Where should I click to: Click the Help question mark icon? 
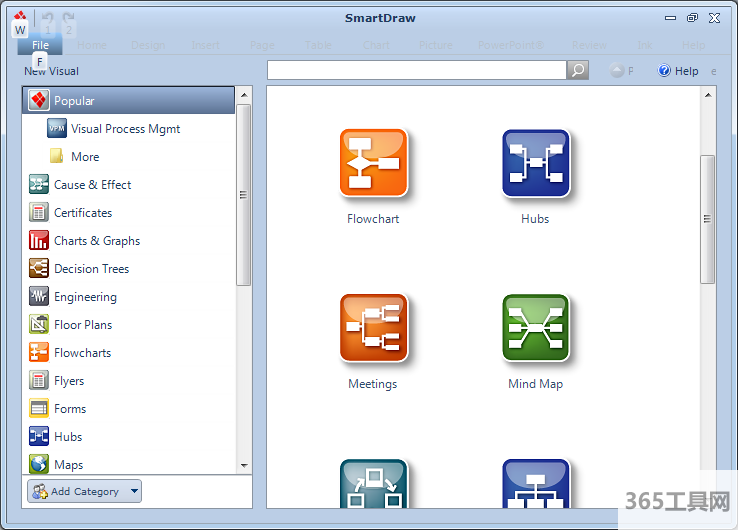[664, 71]
